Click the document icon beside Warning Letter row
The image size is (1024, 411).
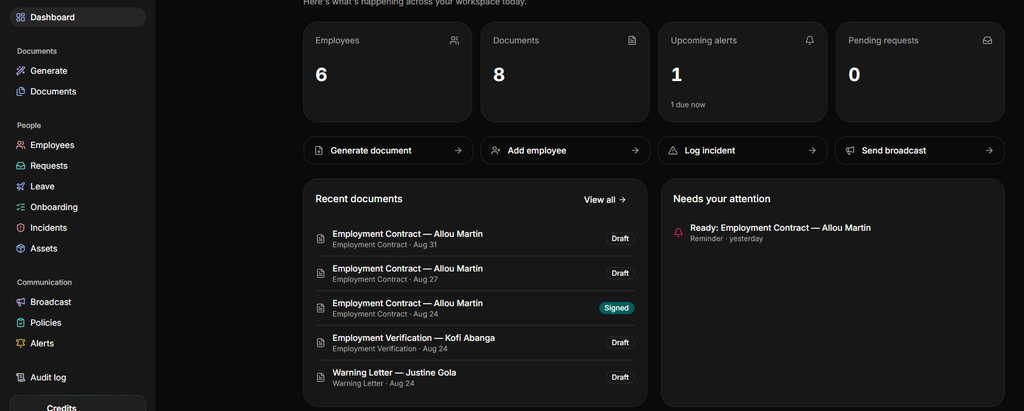pyautogui.click(x=321, y=378)
